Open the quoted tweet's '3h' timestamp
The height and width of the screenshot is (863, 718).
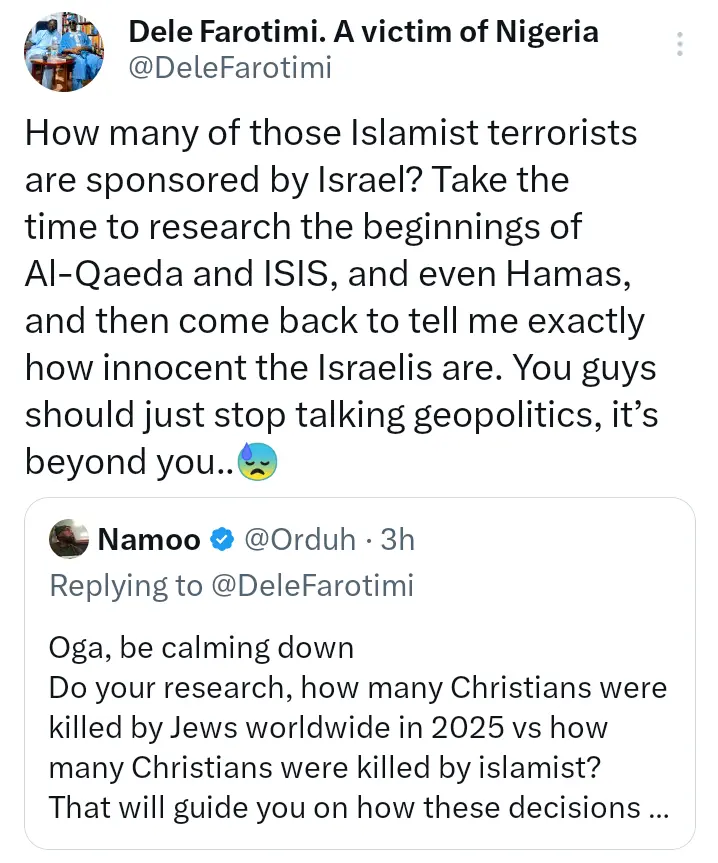click(x=398, y=541)
